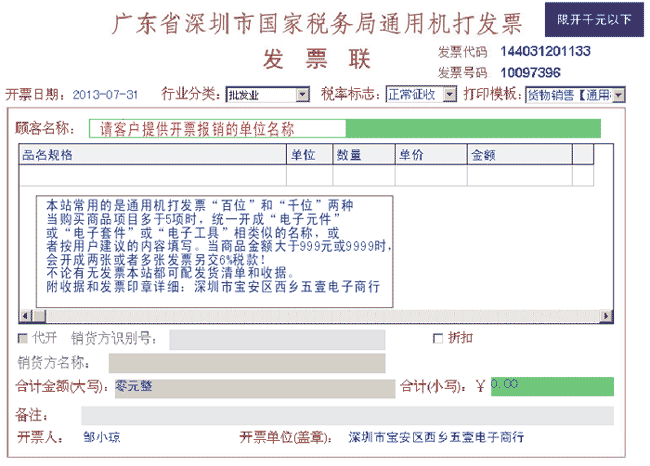Click the 销货方名称 input field
The image size is (650, 466).
[x=246, y=362]
